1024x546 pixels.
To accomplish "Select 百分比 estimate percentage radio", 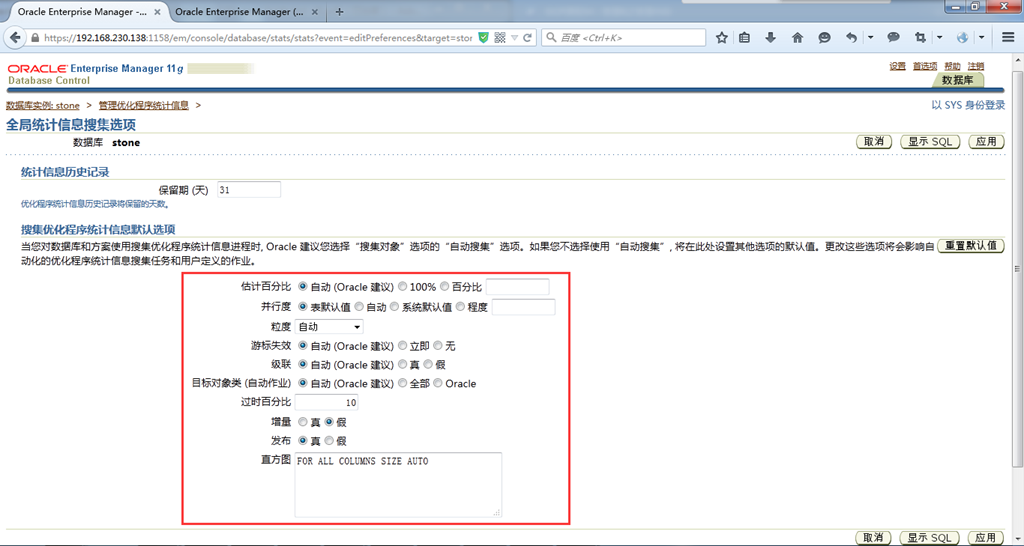I will click(x=445, y=286).
